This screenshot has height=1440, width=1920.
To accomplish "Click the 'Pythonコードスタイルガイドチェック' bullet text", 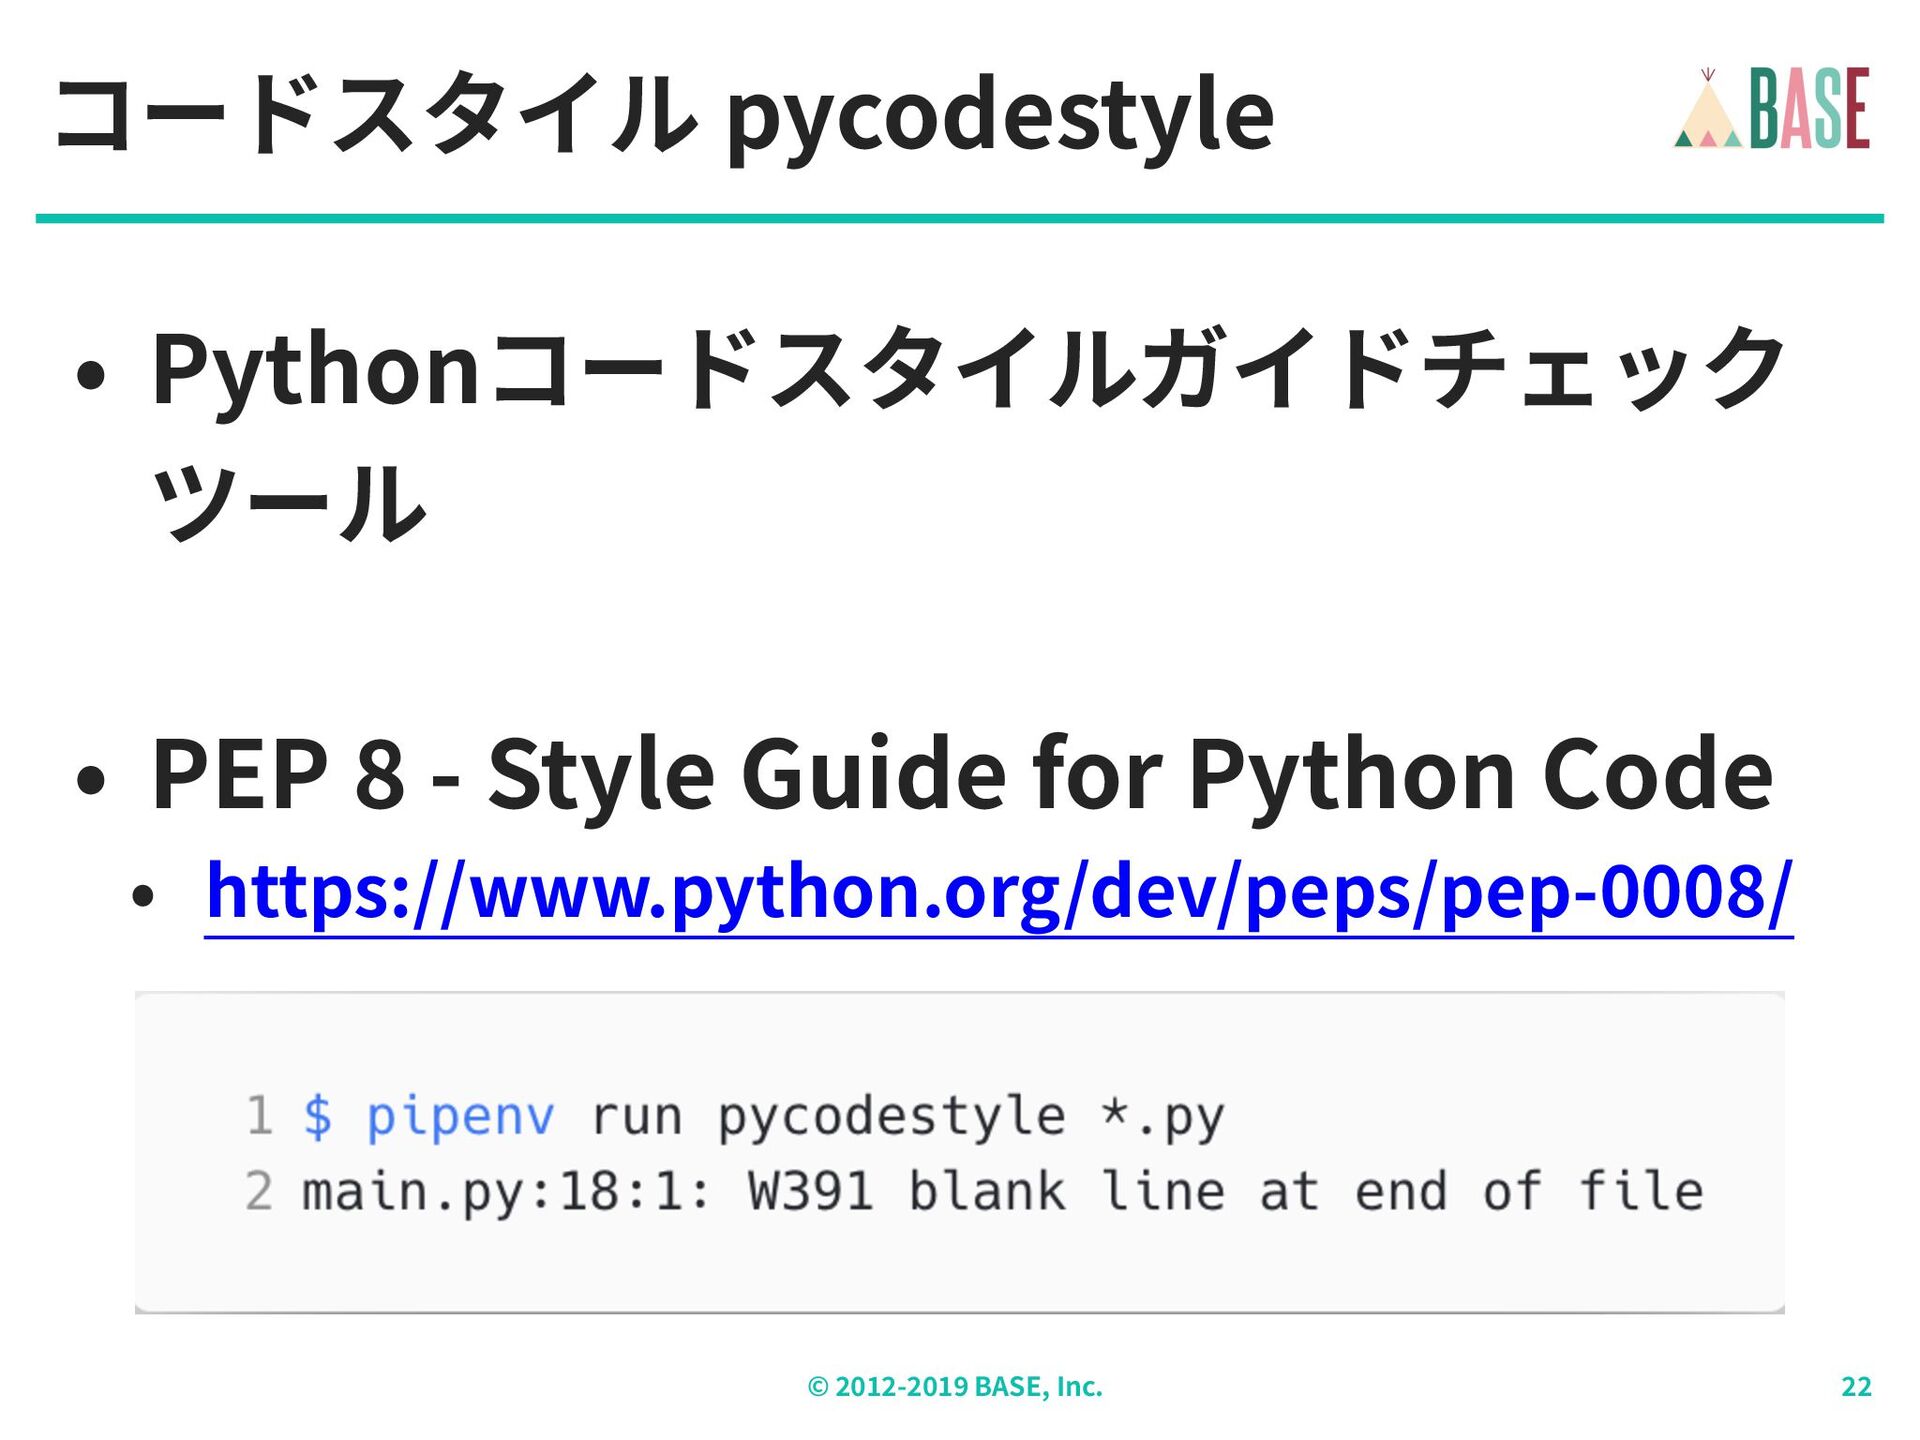I will (966, 370).
